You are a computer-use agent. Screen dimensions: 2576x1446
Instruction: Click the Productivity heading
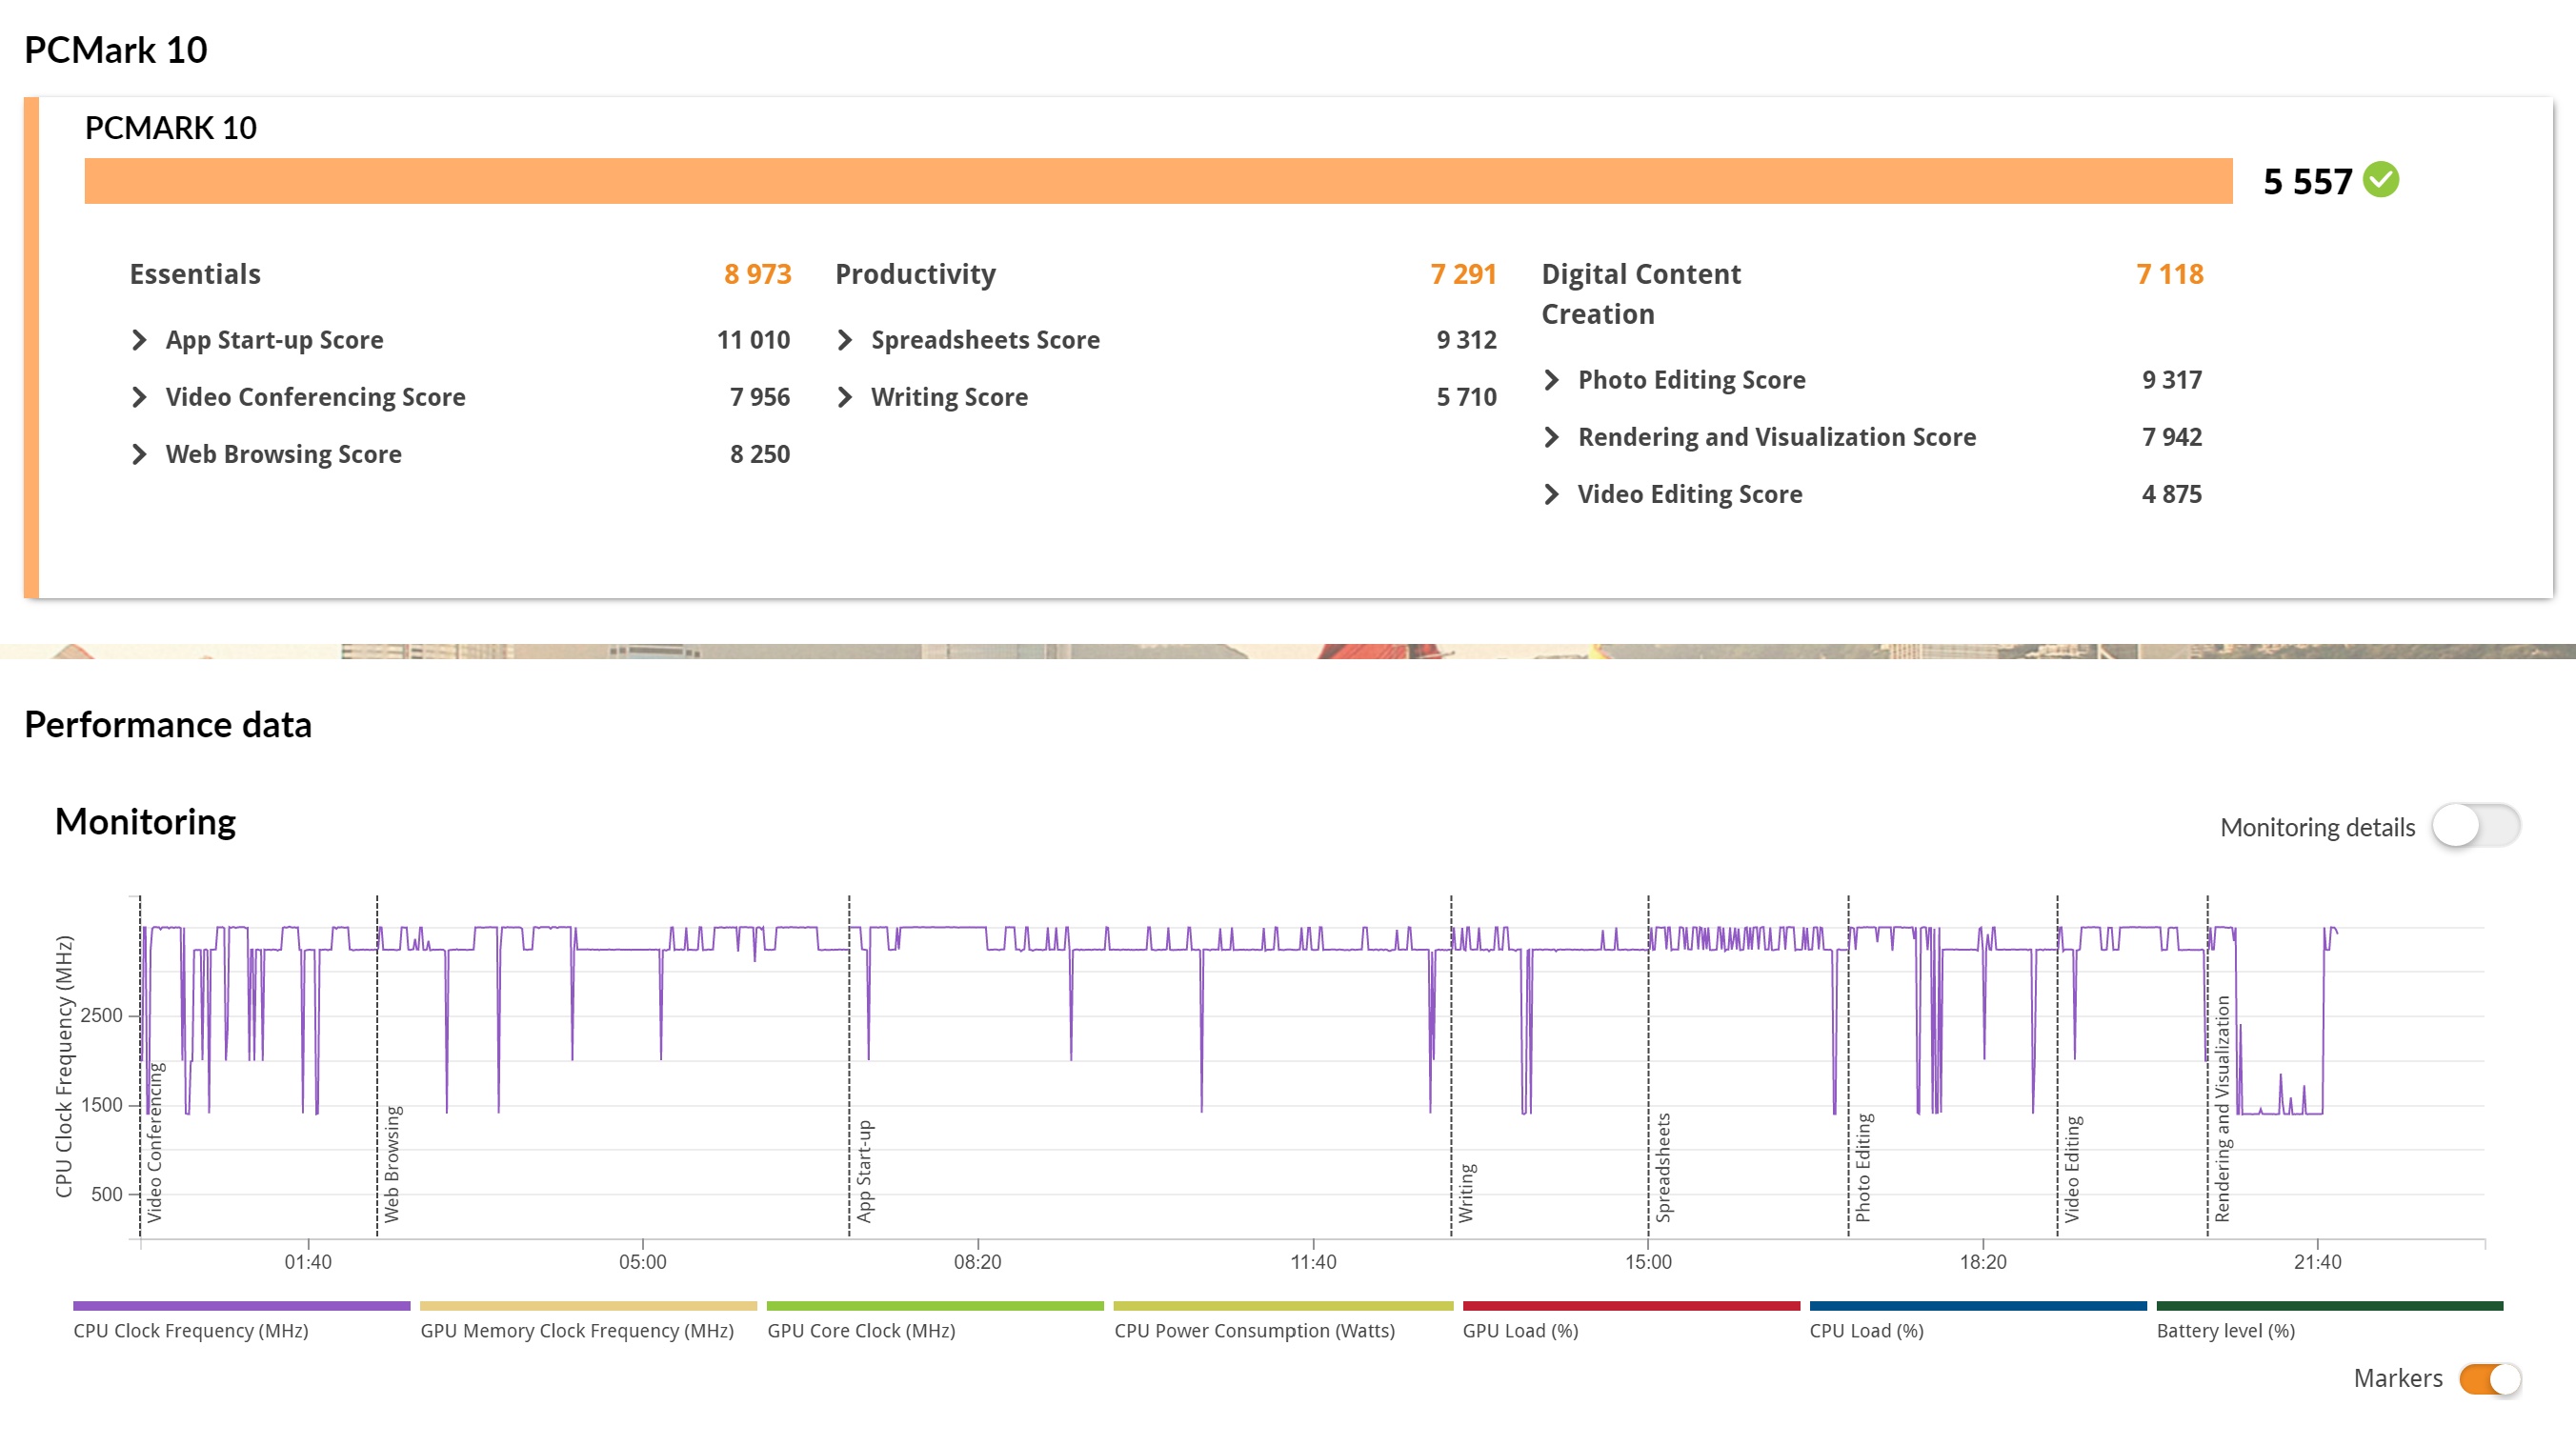[x=915, y=274]
